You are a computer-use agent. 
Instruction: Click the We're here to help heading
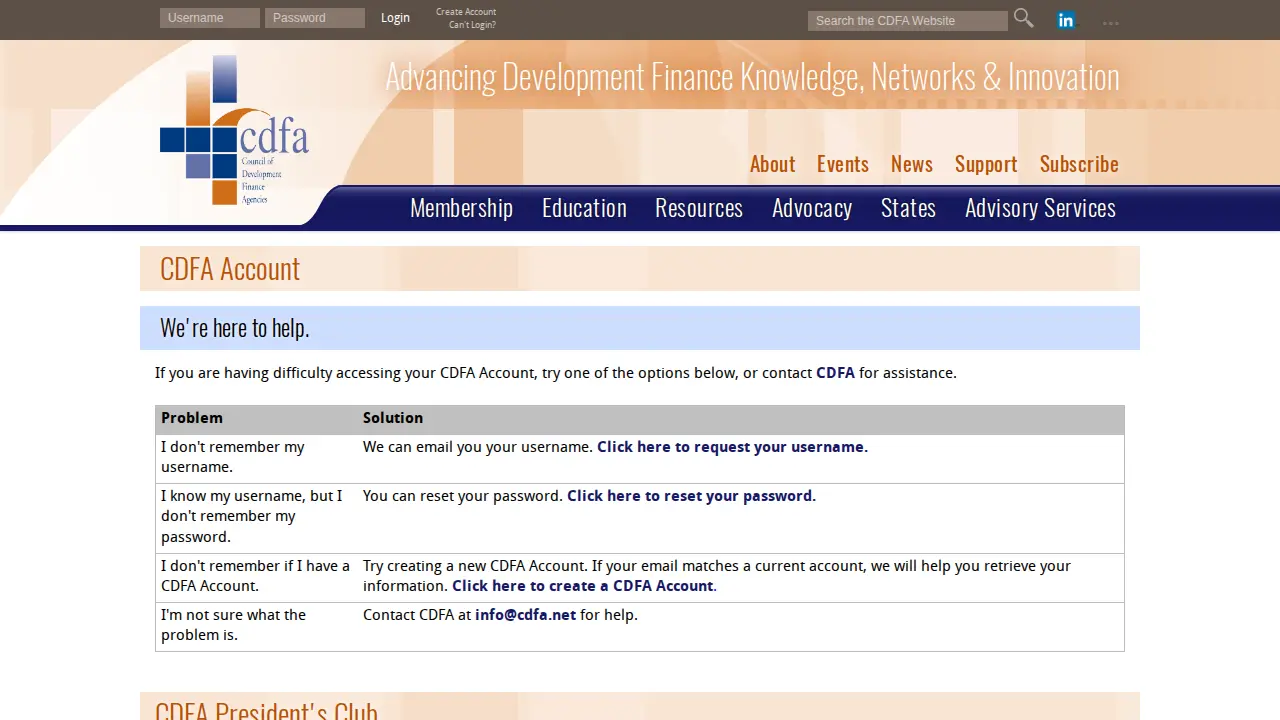[x=235, y=328]
